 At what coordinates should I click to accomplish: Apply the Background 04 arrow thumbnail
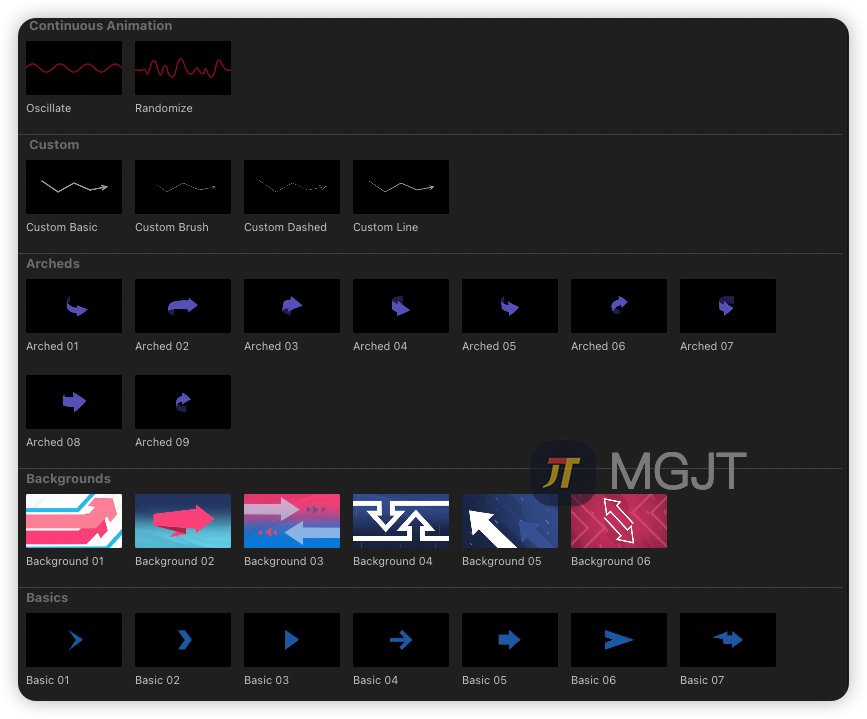pos(401,521)
